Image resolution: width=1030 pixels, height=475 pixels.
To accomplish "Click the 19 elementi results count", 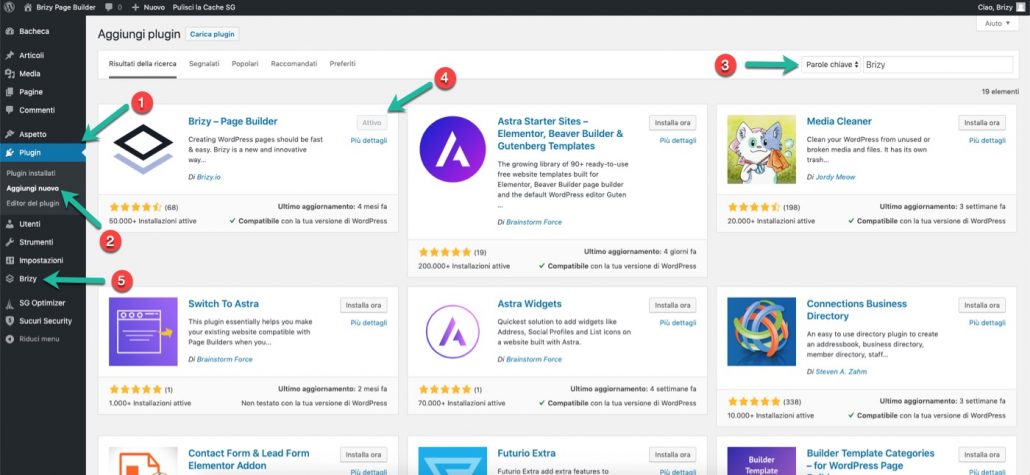I will [x=998, y=93].
